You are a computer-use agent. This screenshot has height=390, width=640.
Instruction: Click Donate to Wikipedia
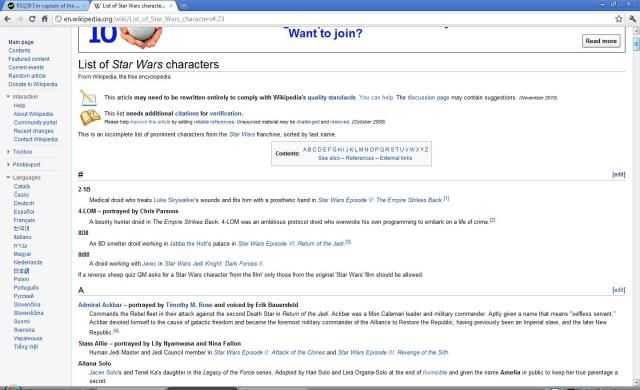(33, 84)
